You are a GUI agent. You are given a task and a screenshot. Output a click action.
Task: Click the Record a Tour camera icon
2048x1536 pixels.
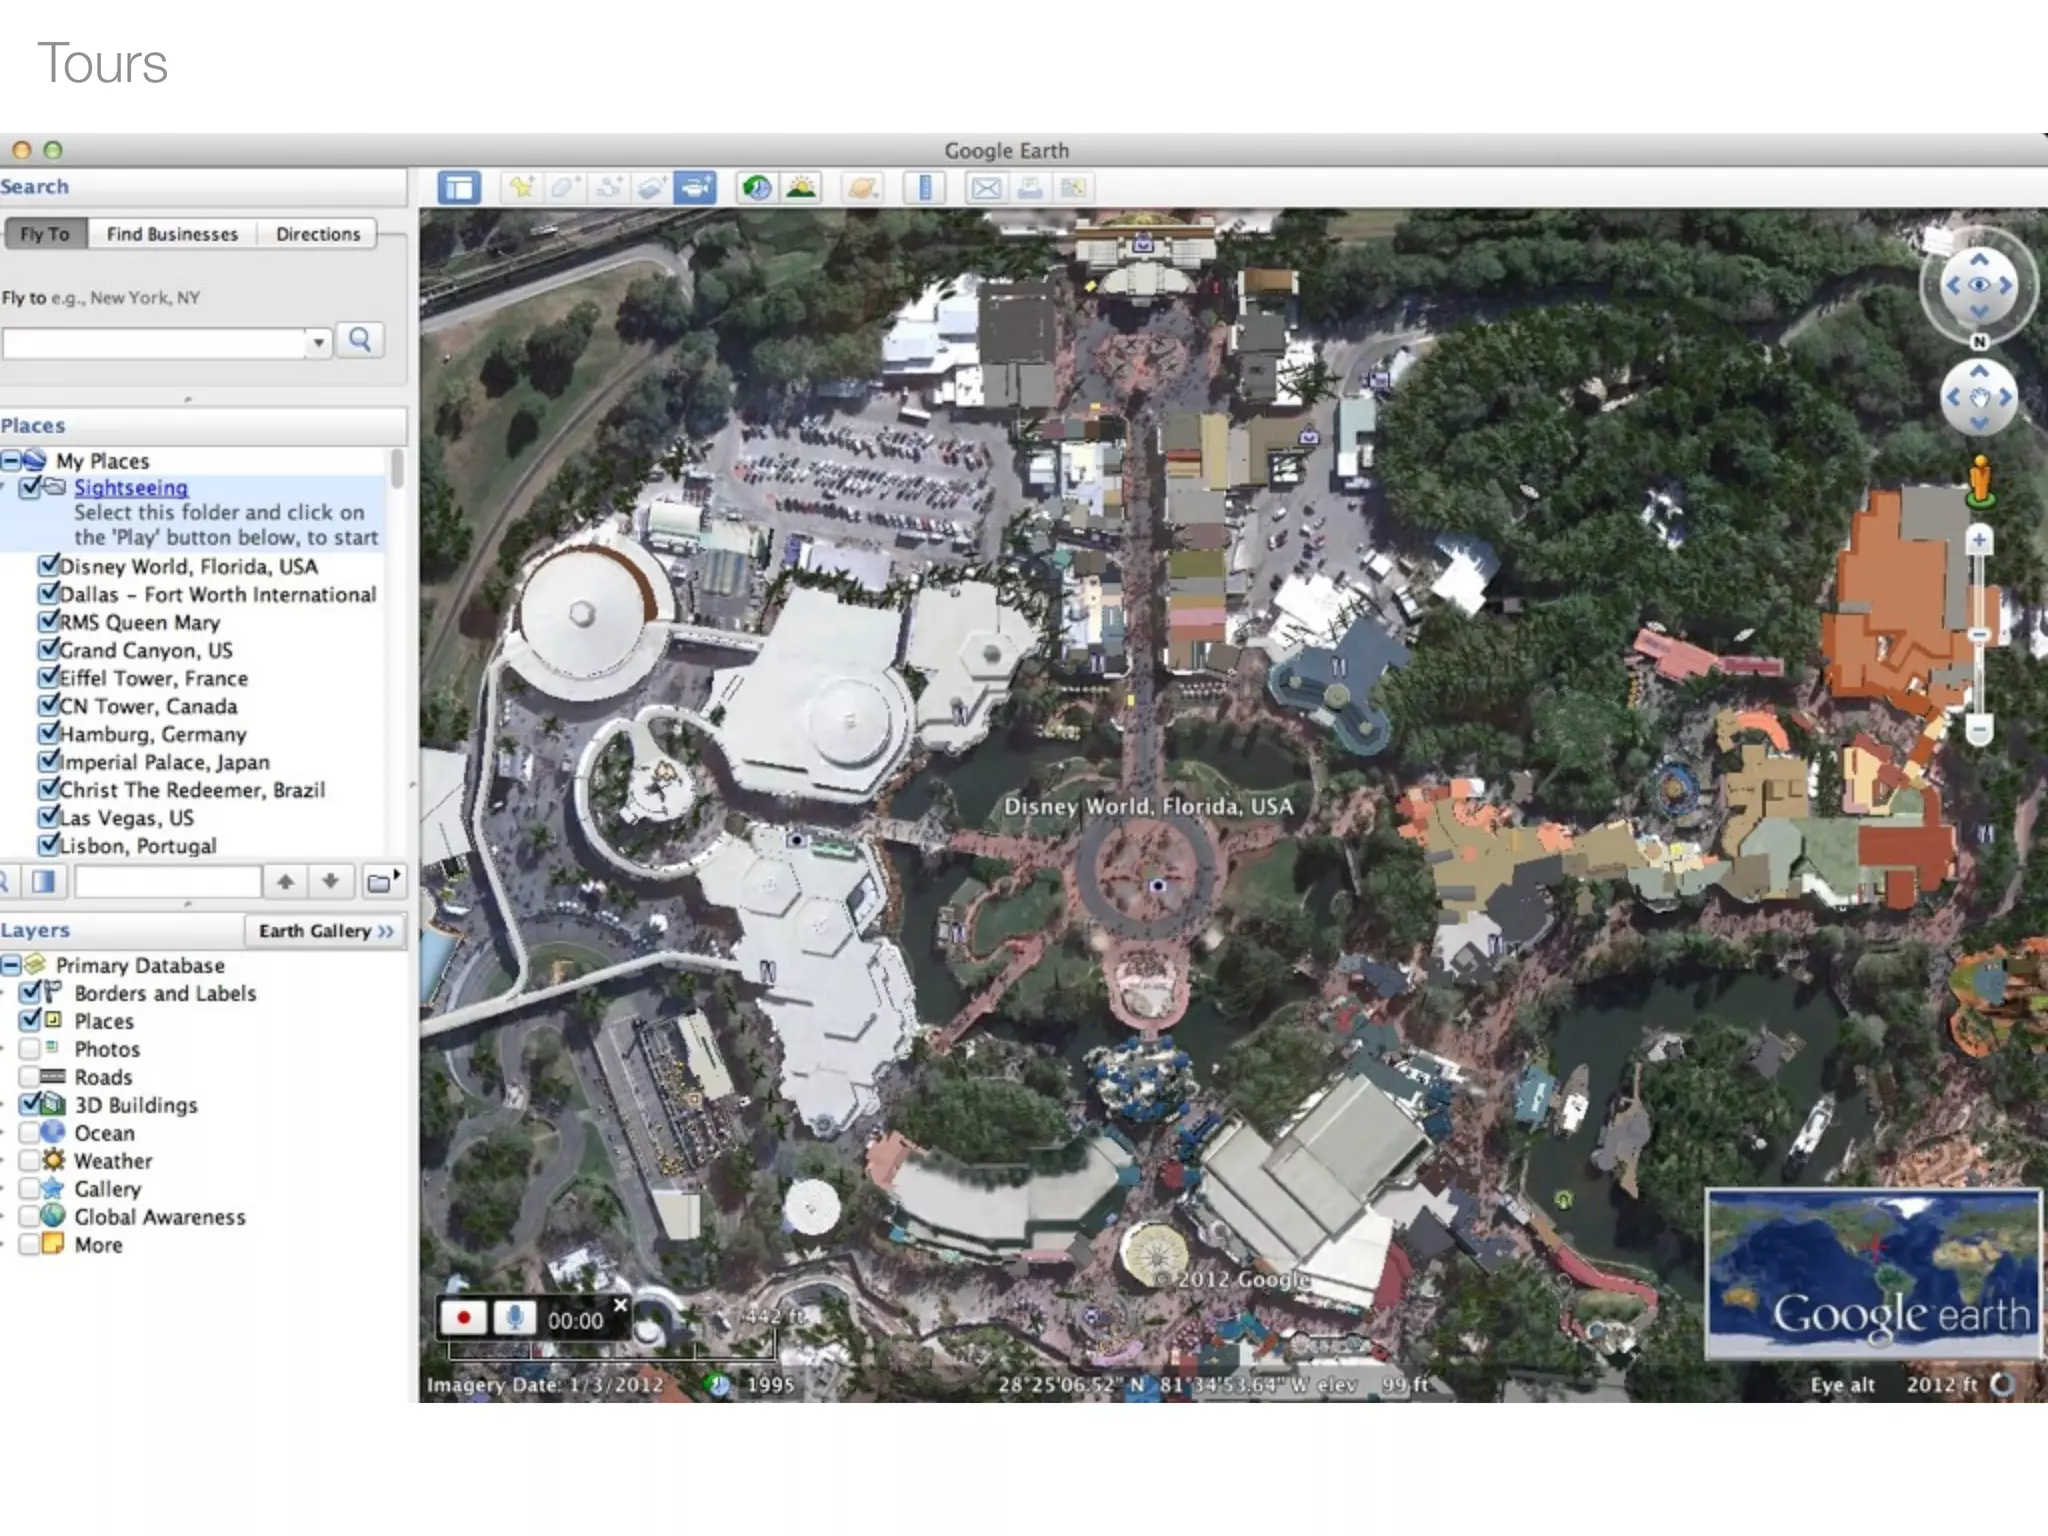694,188
